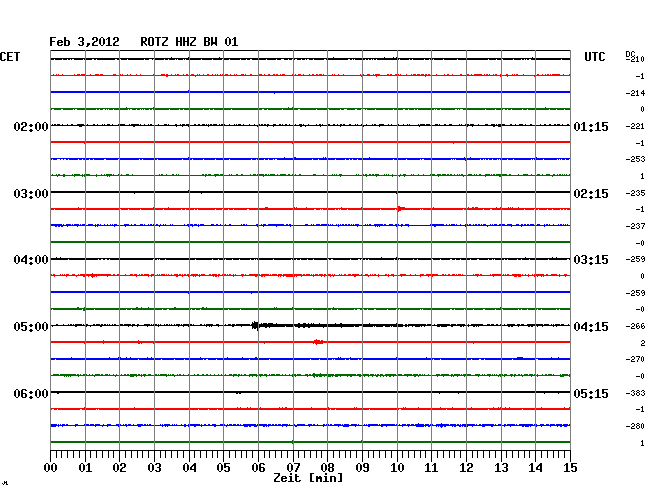Click the 03:15 UTC time label
650x494 pixels.
[591, 260]
